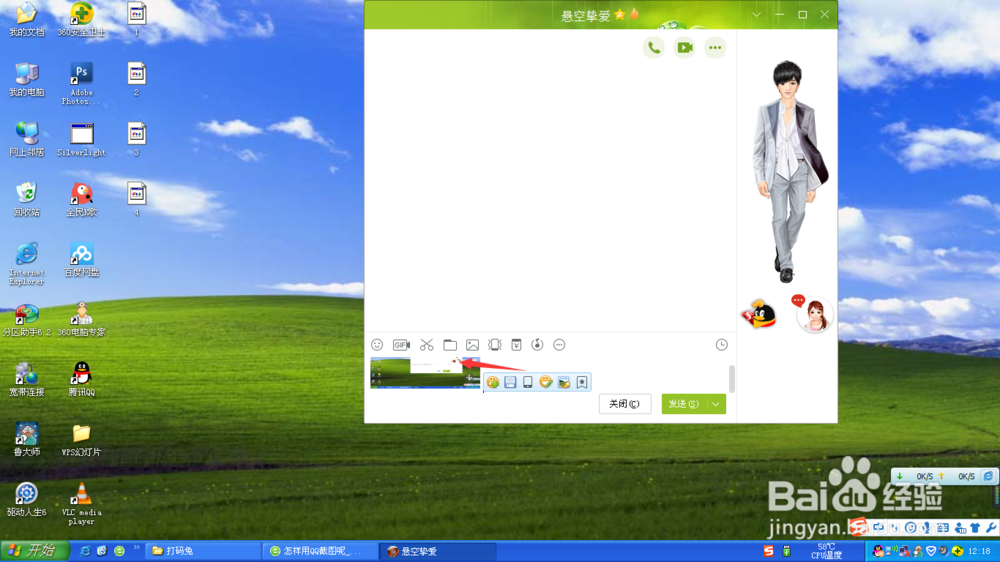The image size is (1000, 562).
Task: Click the 关闭(C) button
Action: 624,404
